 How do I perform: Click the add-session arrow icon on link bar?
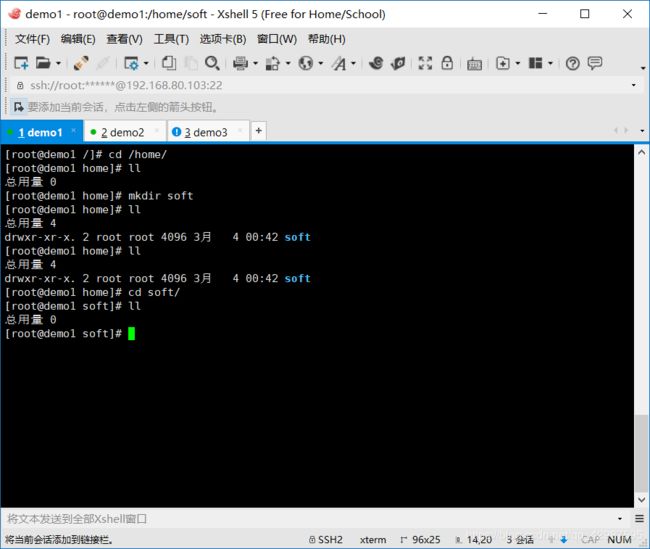pos(18,107)
